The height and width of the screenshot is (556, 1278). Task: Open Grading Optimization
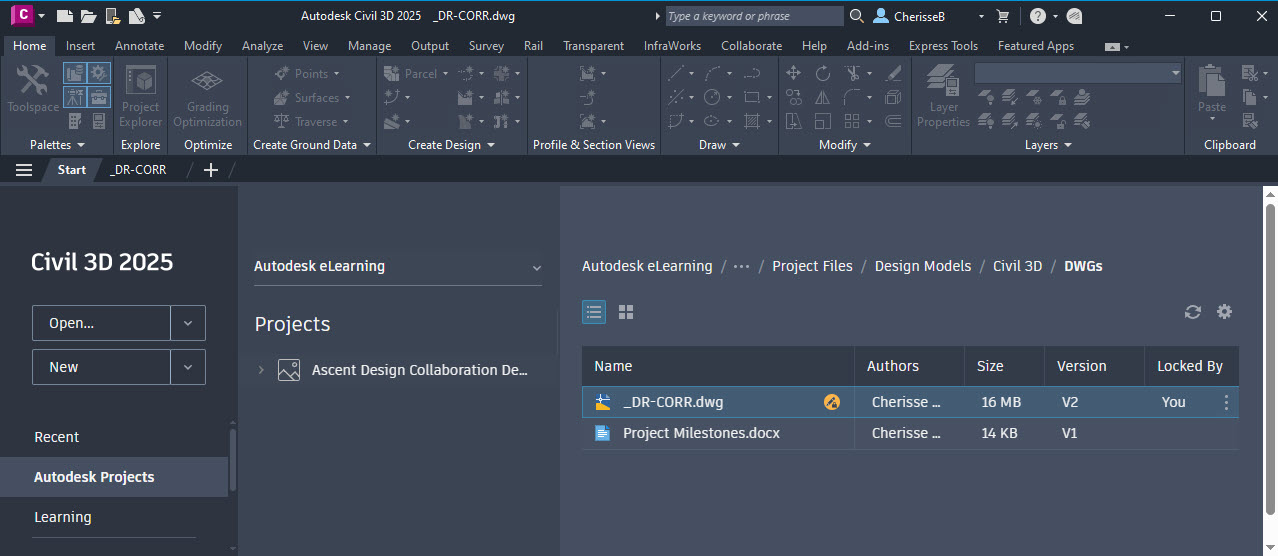tap(207, 96)
